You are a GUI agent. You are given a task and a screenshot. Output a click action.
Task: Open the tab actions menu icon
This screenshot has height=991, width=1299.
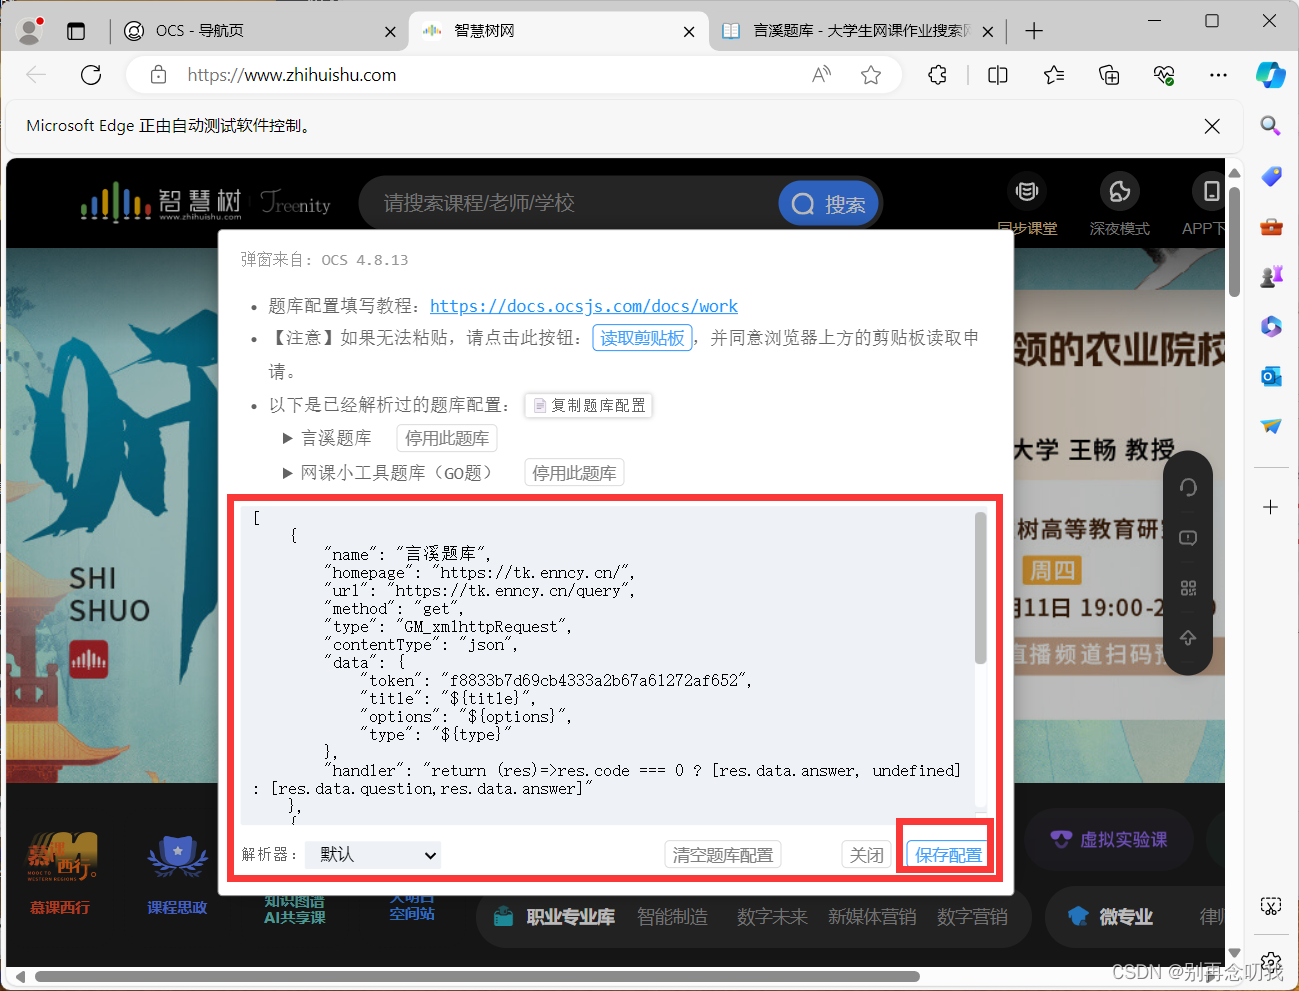[x=76, y=31]
